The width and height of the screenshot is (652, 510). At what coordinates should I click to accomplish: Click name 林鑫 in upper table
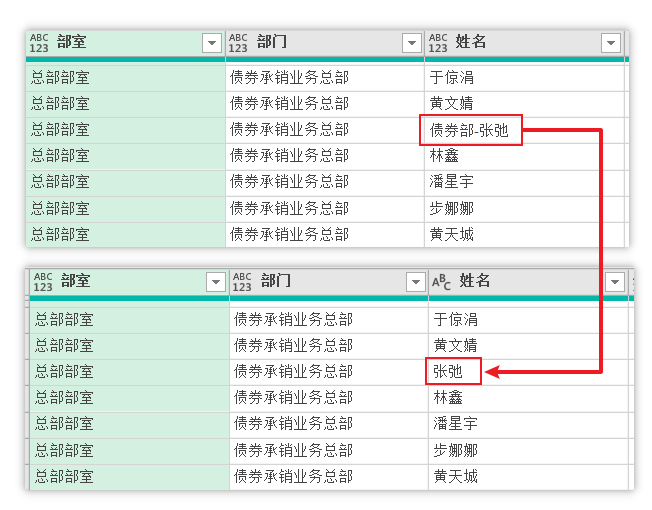pyautogui.click(x=444, y=156)
